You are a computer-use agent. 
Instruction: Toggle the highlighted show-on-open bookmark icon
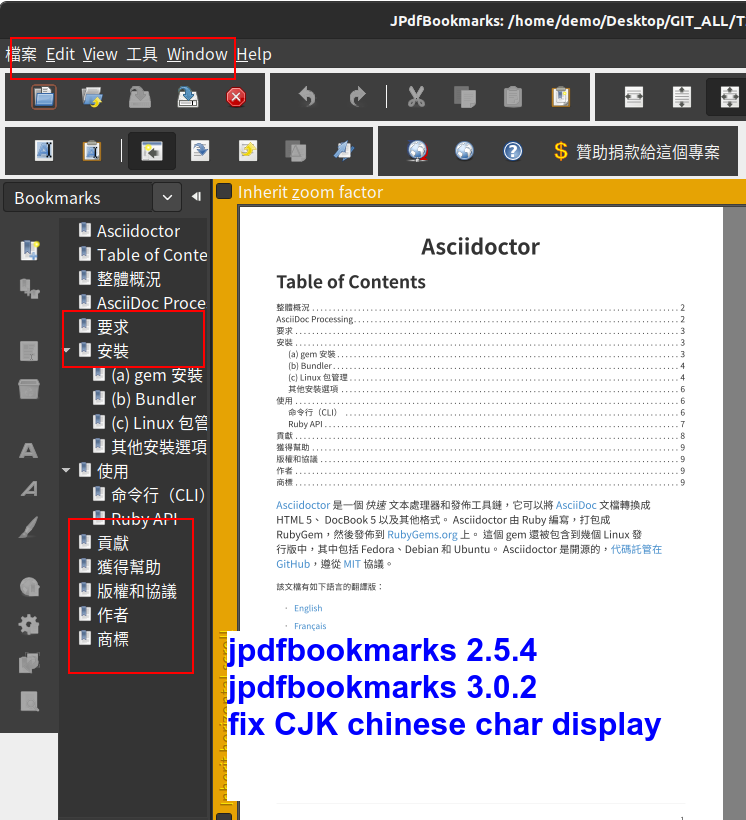click(152, 151)
